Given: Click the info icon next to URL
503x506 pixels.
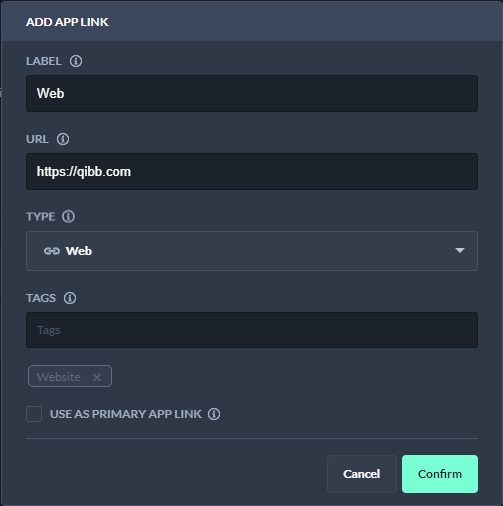Looking at the screenshot, I should (63, 139).
